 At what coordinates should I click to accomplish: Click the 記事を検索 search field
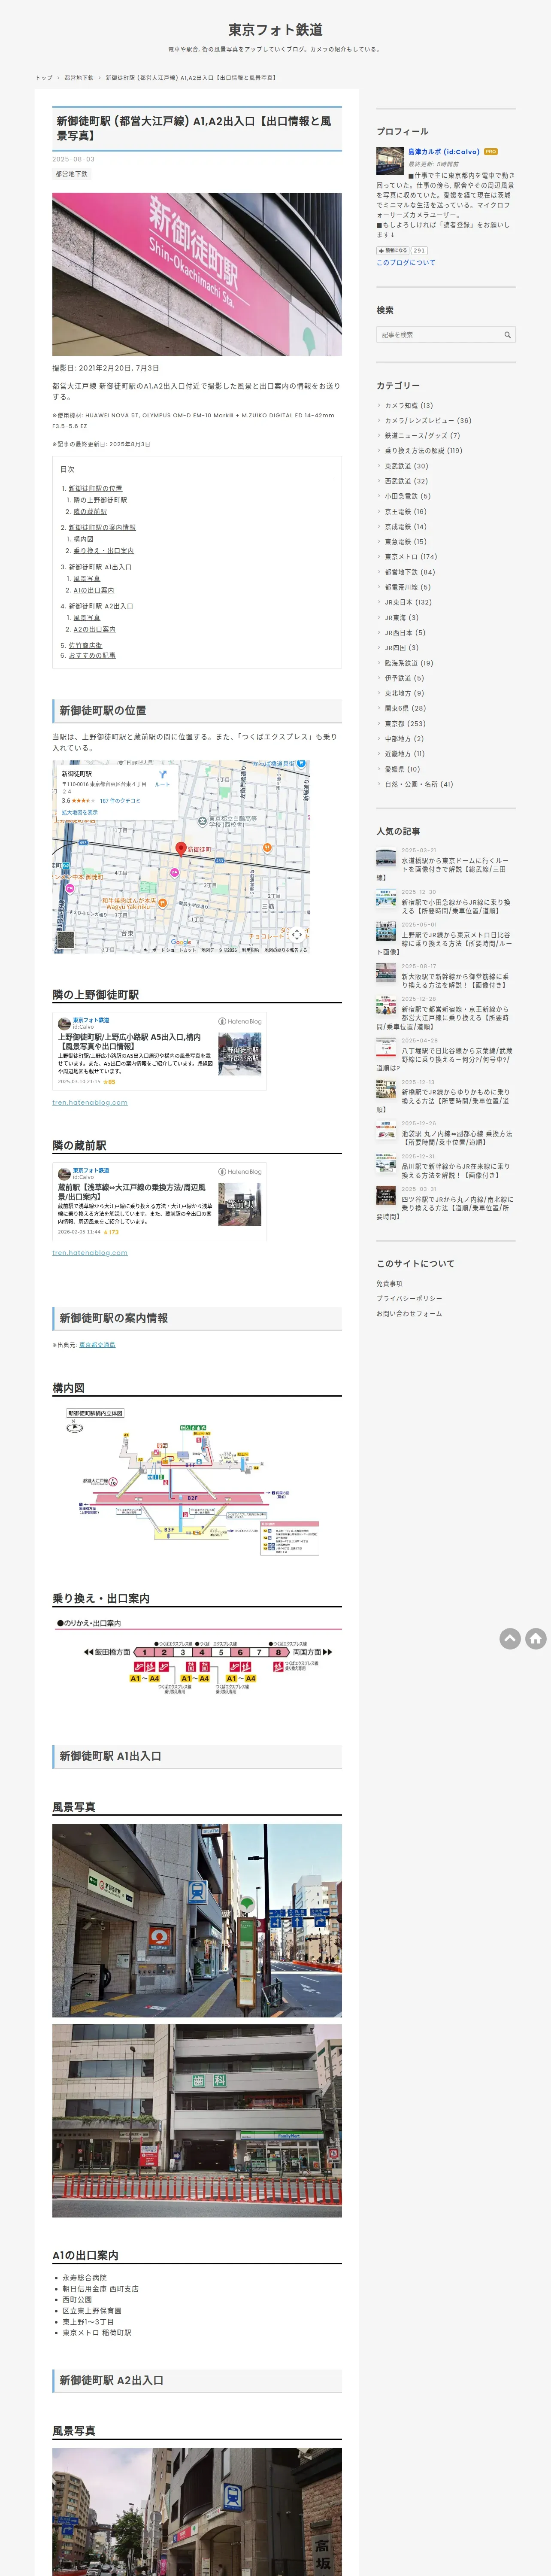click(x=446, y=335)
